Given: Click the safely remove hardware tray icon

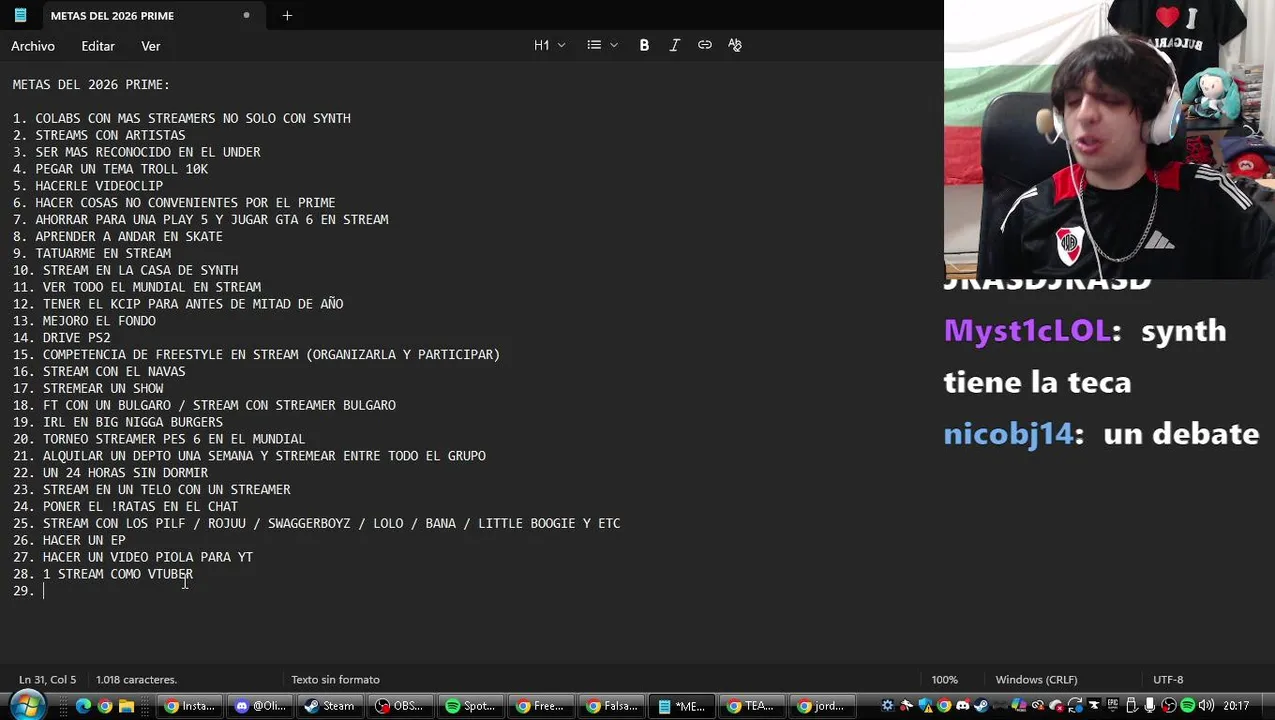Looking at the screenshot, I should 1132,705.
